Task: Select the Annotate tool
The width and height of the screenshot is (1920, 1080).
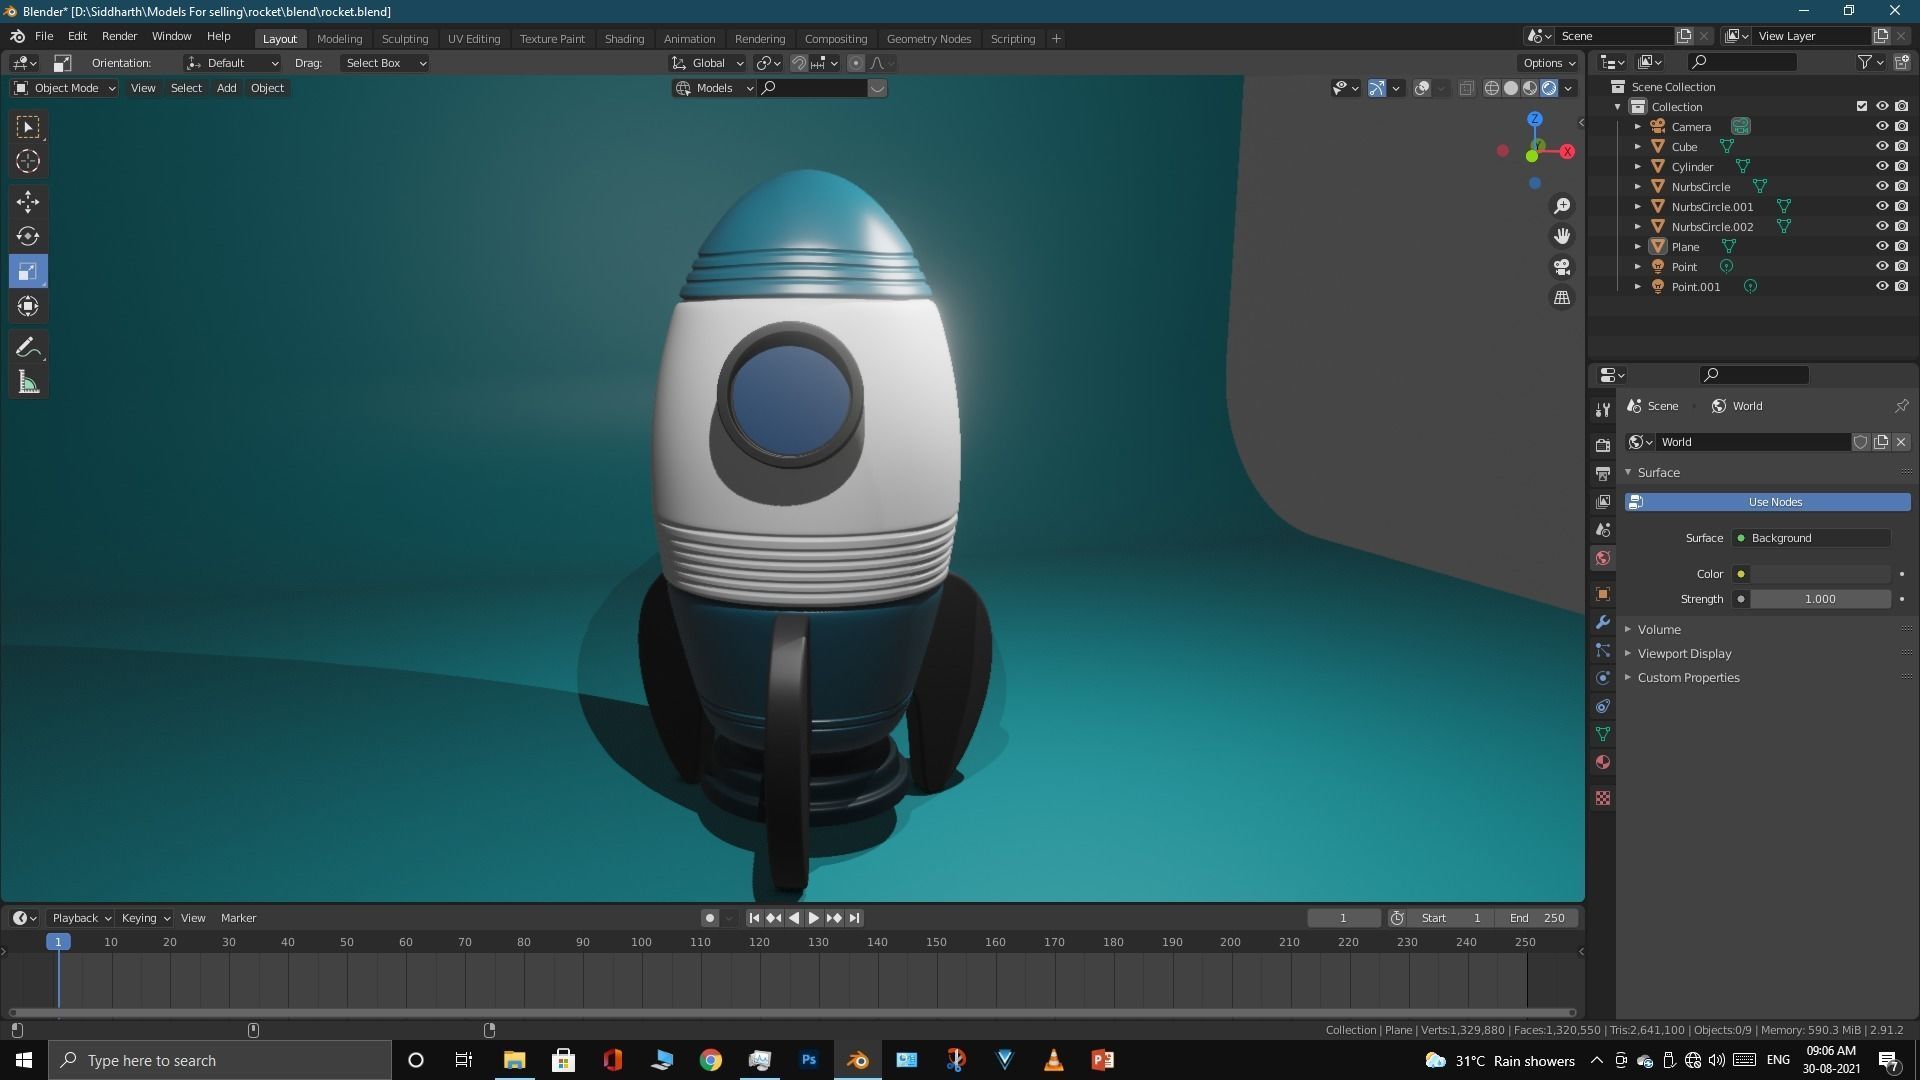Action: coord(28,348)
